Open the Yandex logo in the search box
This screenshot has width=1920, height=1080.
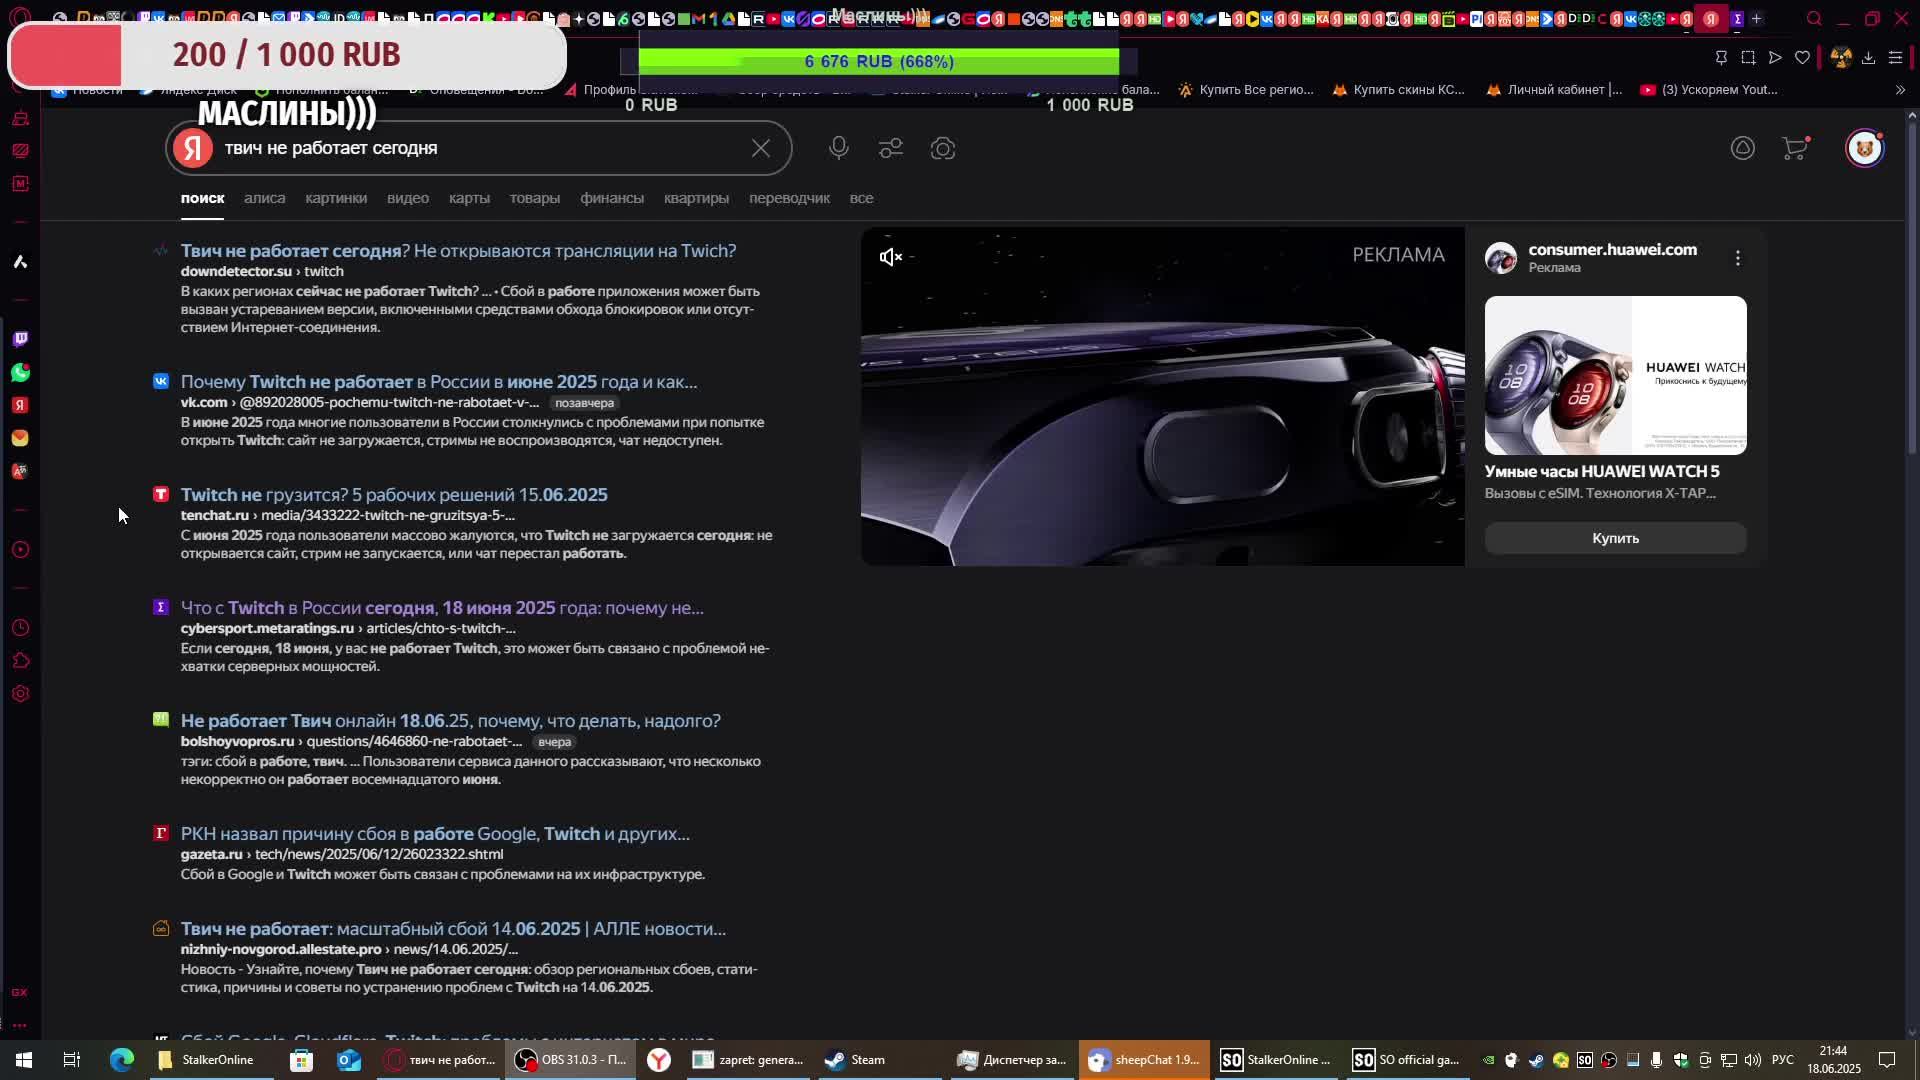[193, 148]
